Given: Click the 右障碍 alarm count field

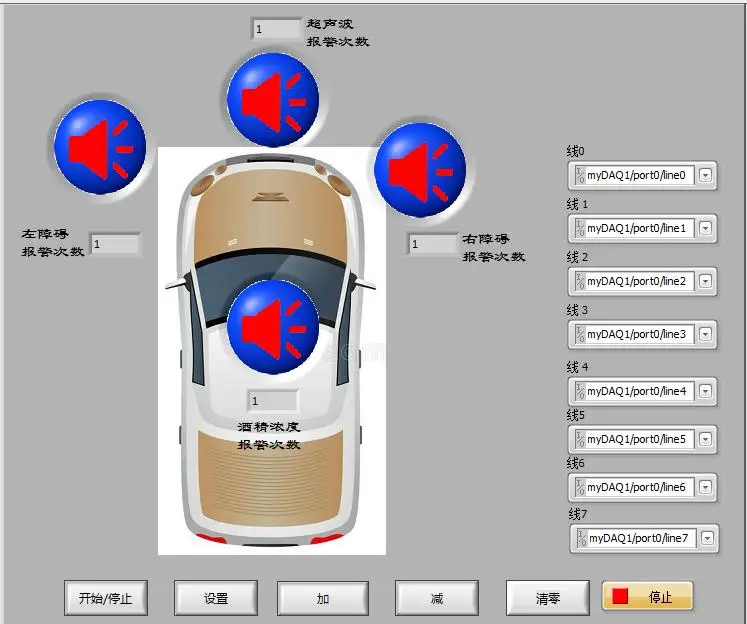Looking at the screenshot, I should (433, 244).
